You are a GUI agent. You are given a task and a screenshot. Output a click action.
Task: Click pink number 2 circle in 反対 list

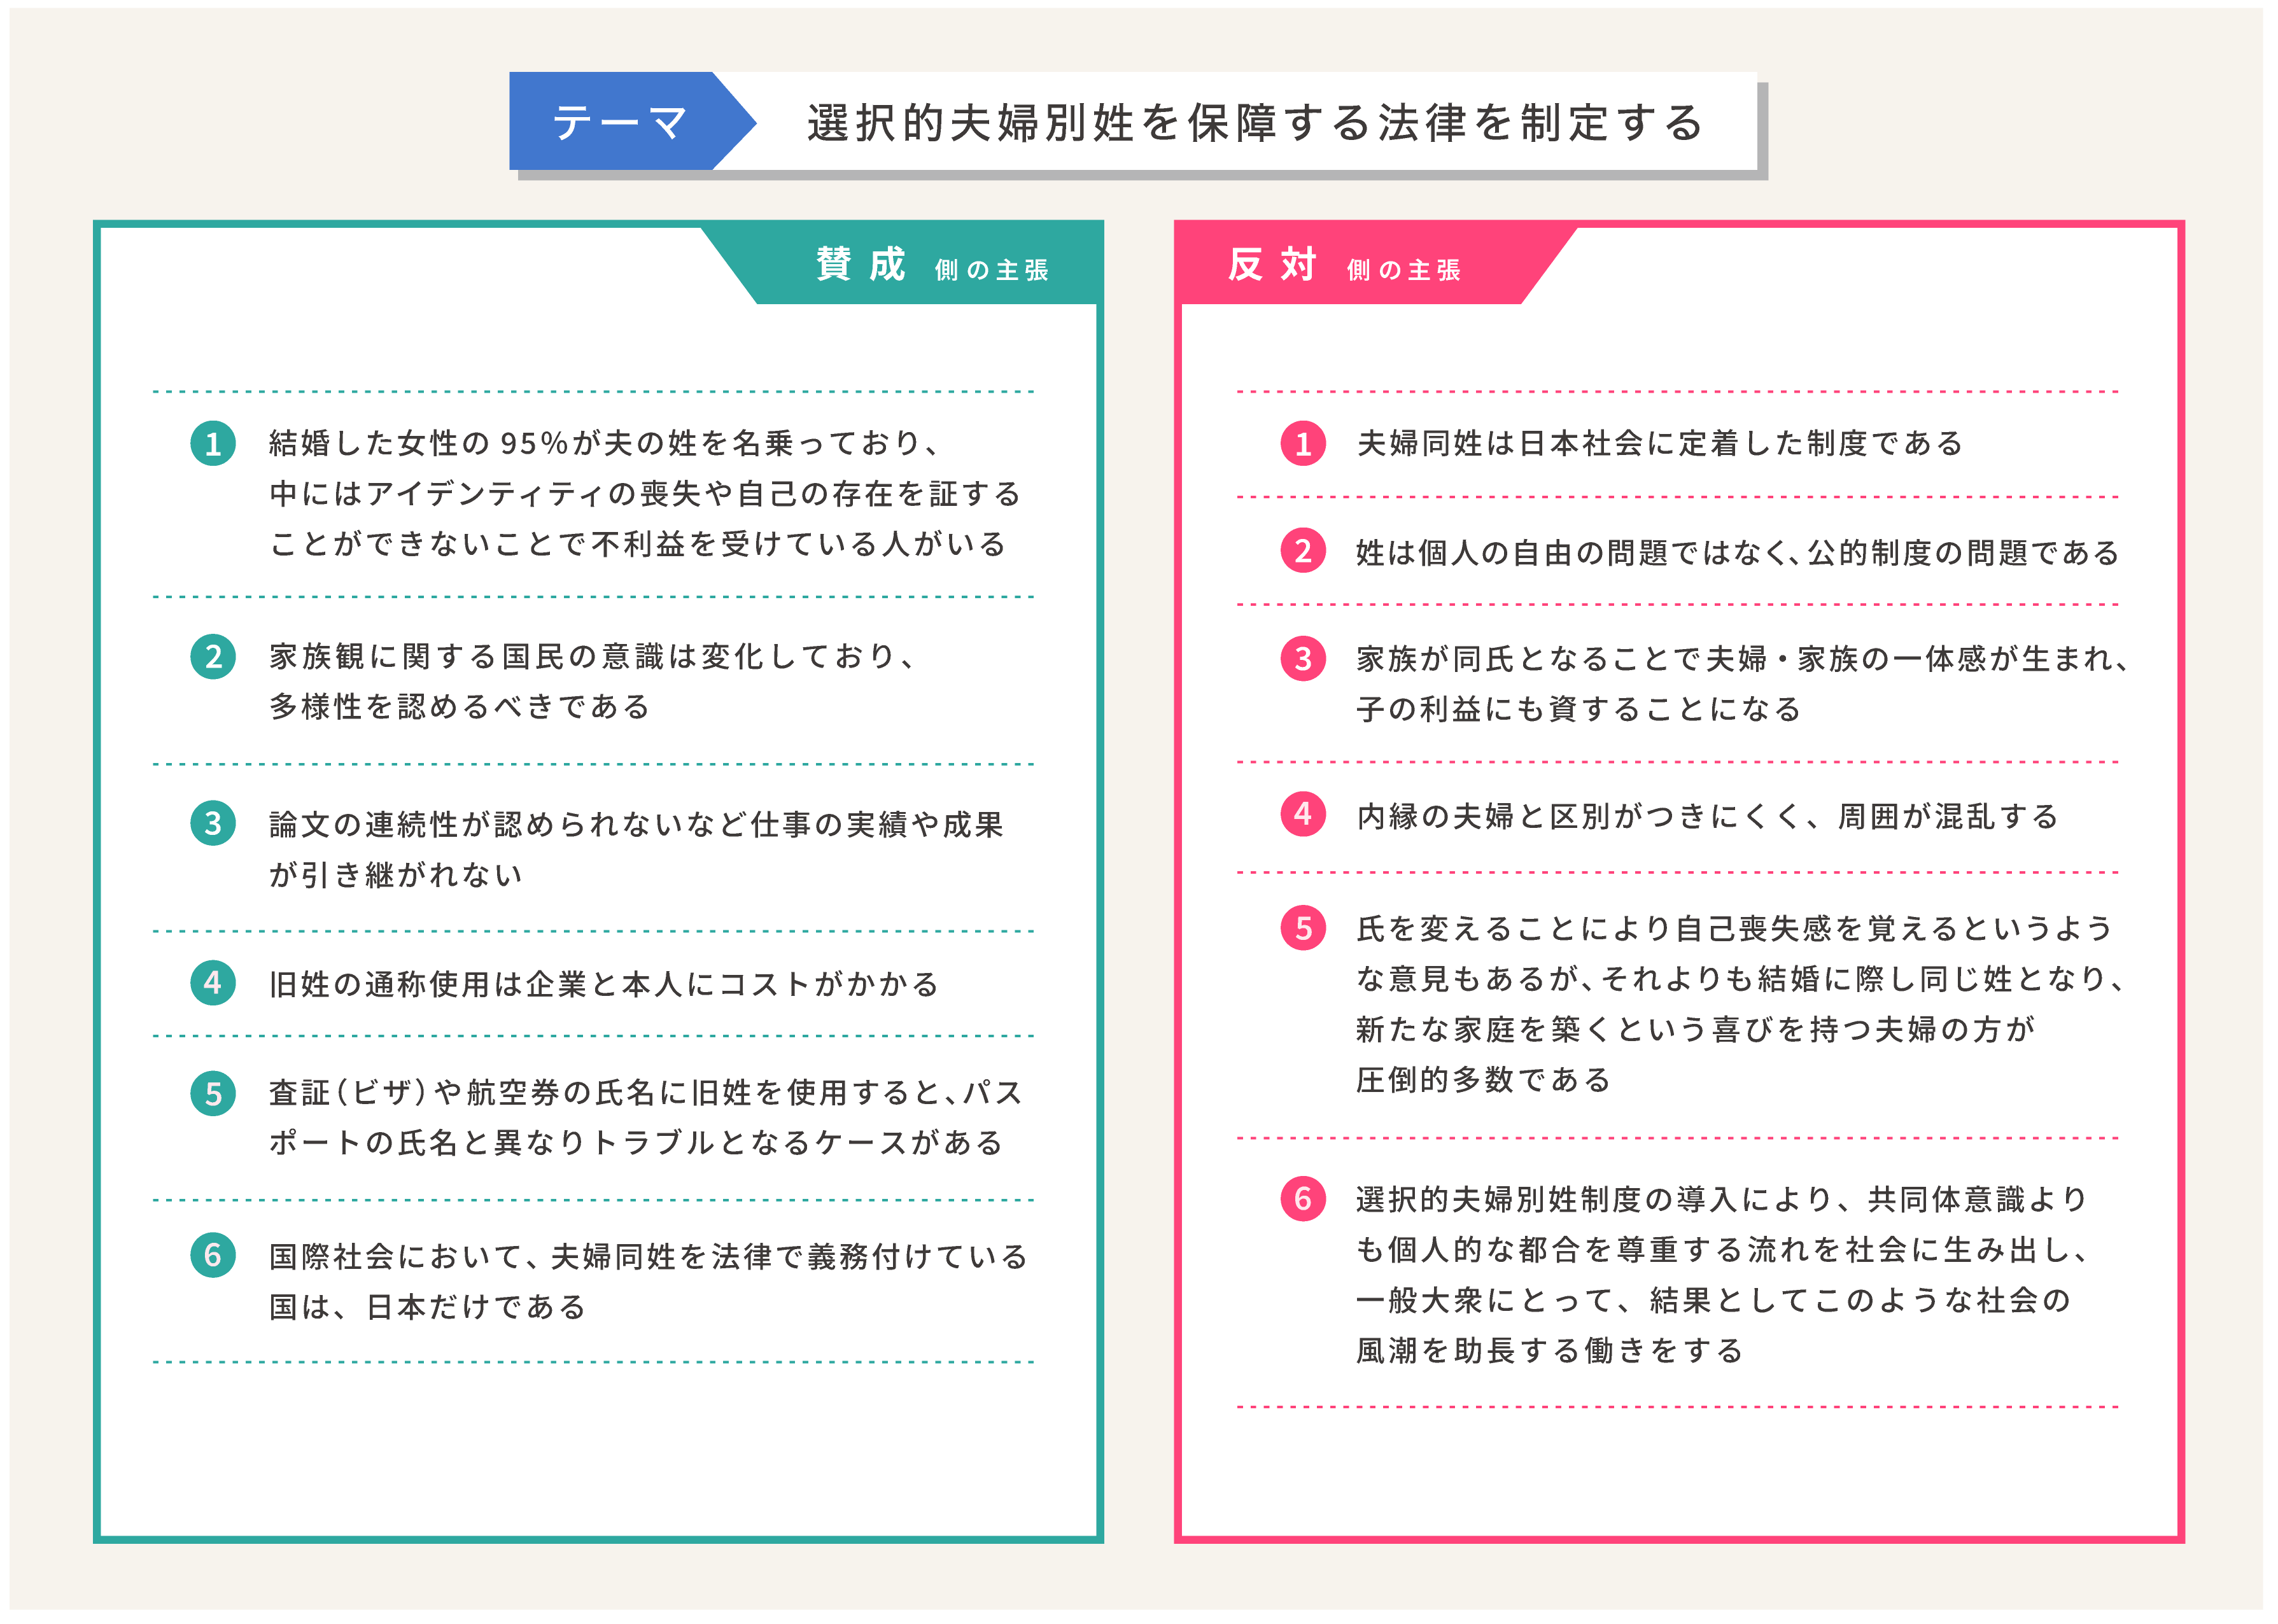pos(1304,551)
